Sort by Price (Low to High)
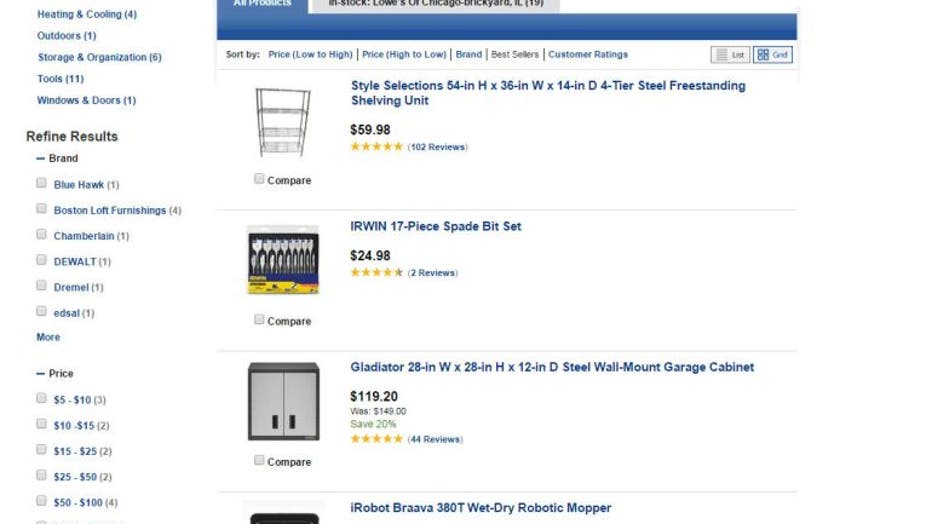 (x=310, y=55)
